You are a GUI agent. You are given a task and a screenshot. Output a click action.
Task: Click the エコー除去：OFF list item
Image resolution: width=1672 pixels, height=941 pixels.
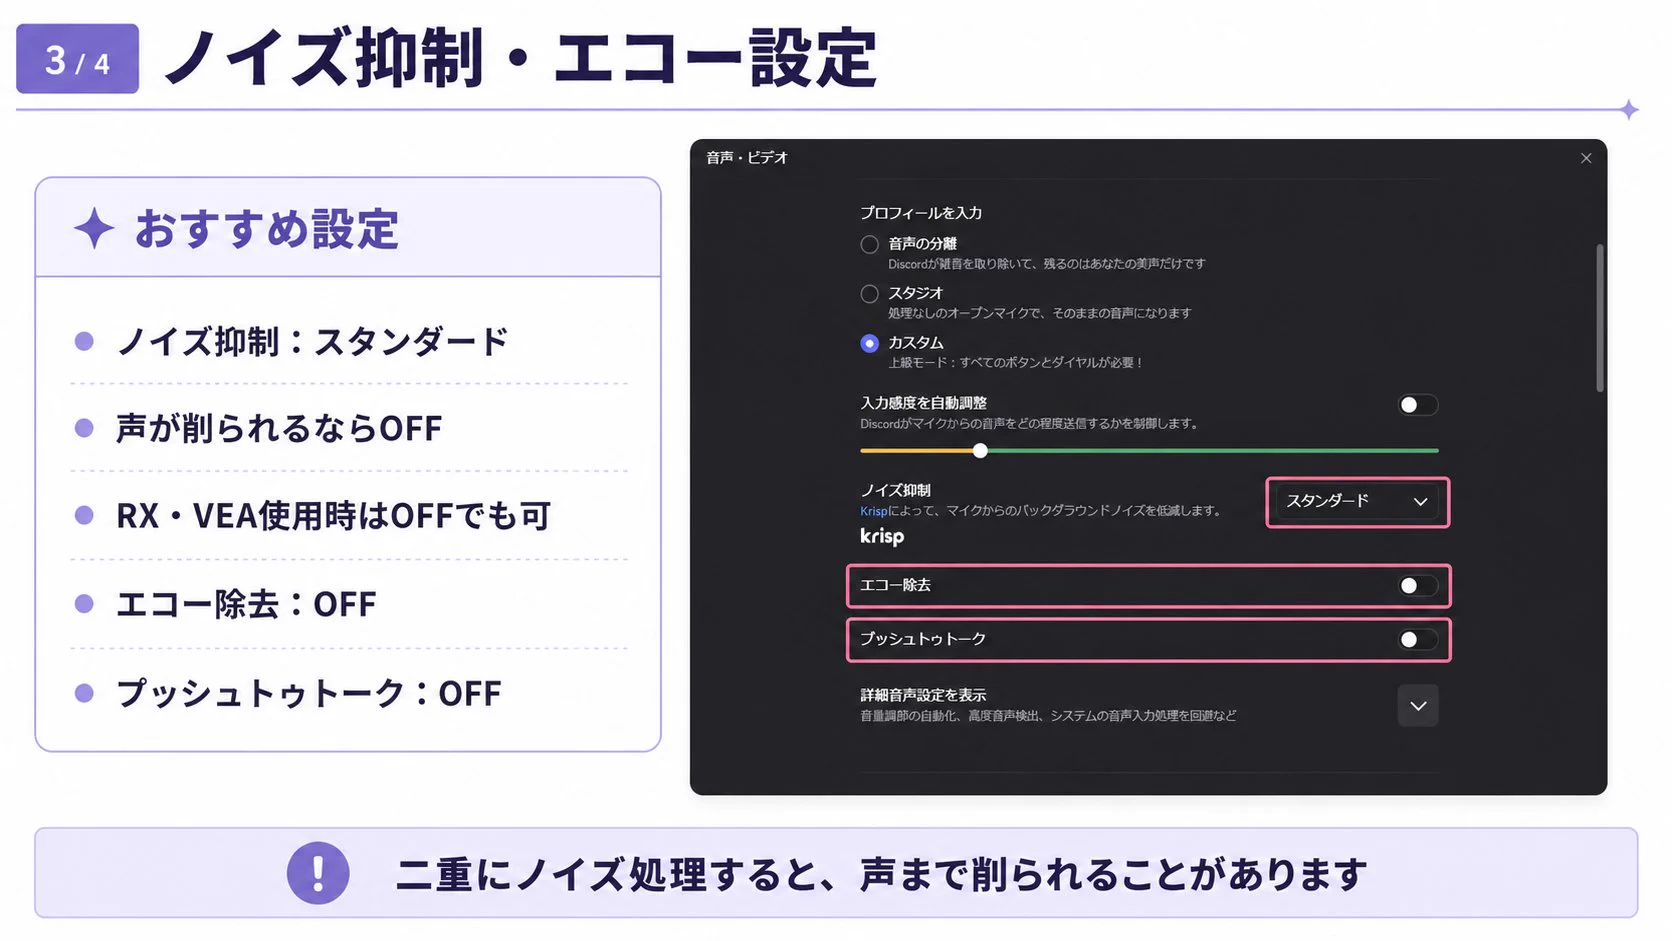pyautogui.click(x=246, y=604)
